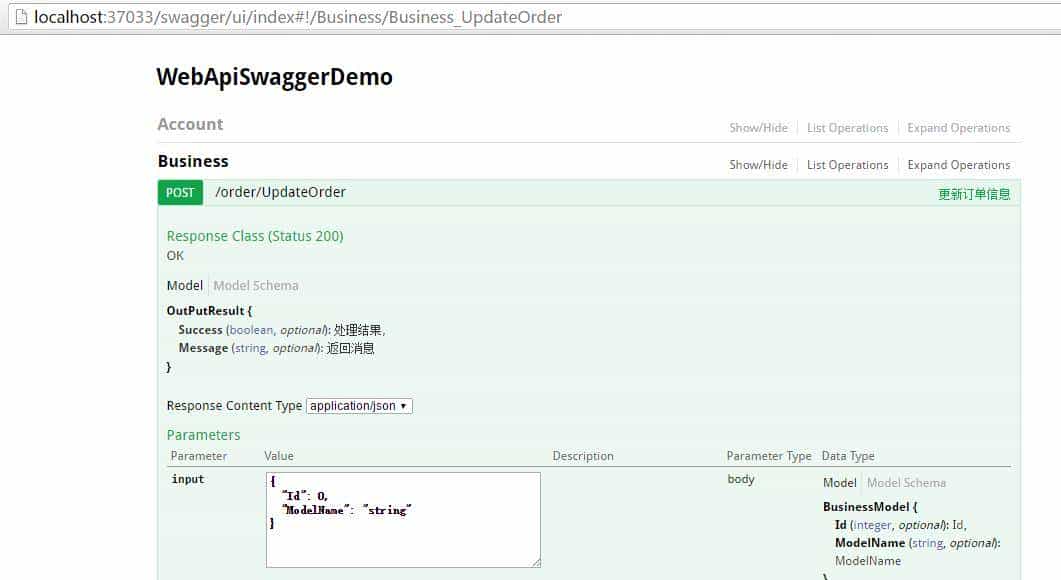Select List Operations for the Account section
This screenshot has width=1061, height=580.
847,127
